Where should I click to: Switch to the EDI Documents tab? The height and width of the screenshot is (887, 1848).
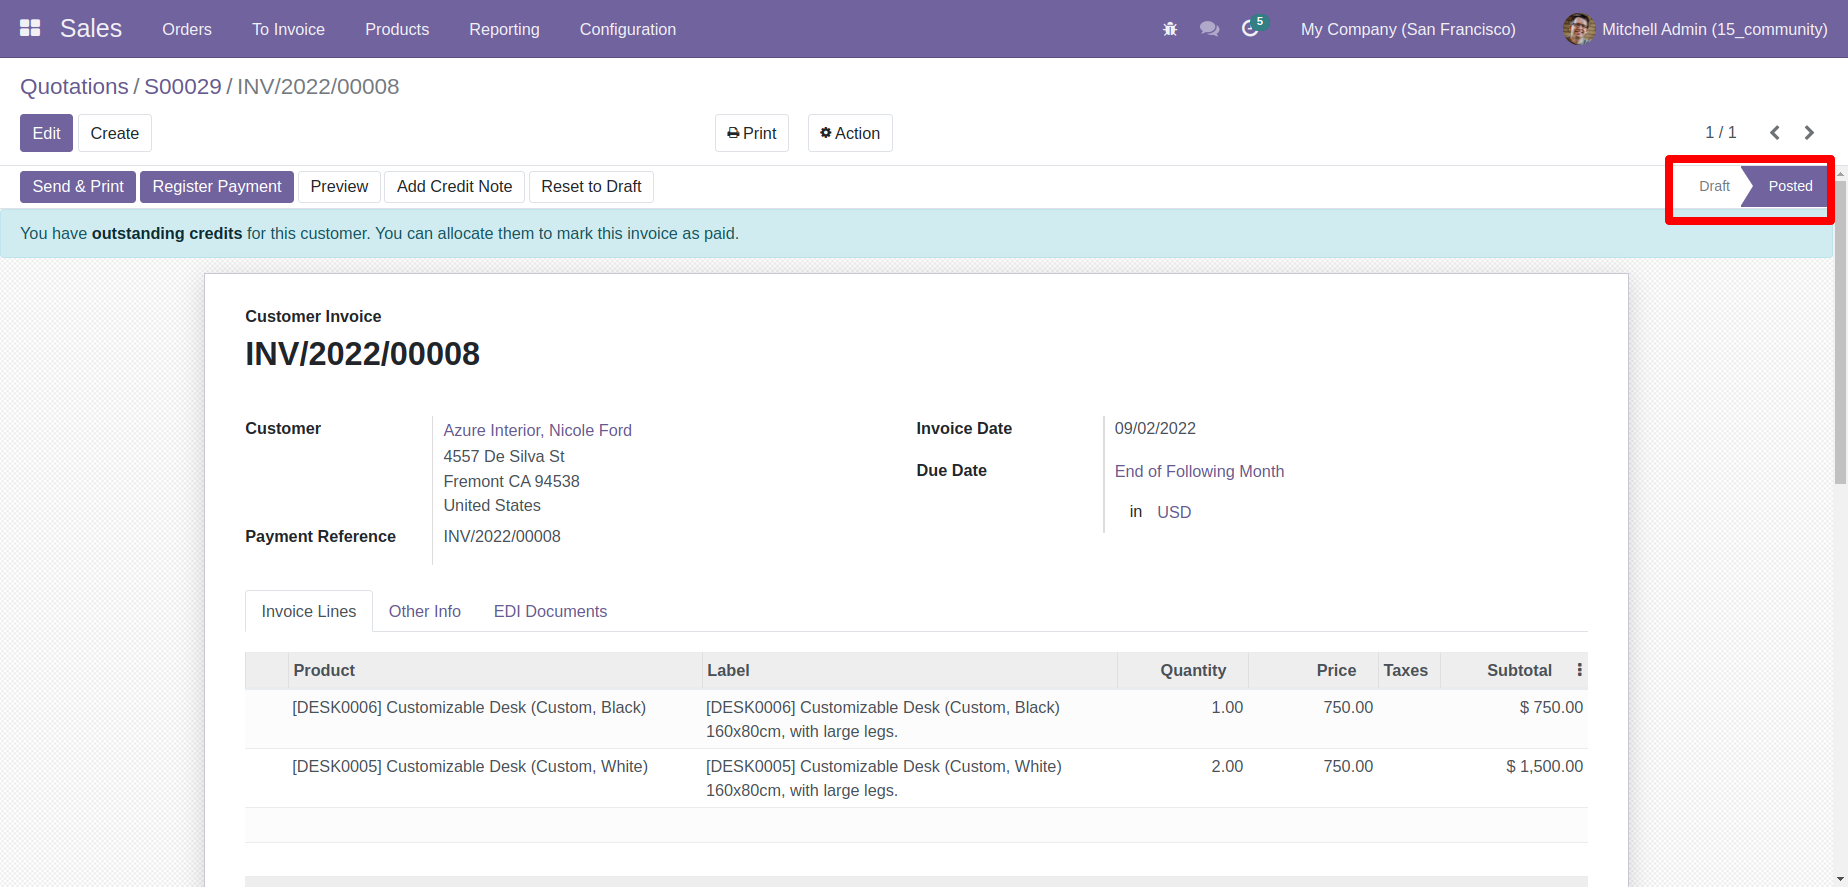tap(550, 611)
